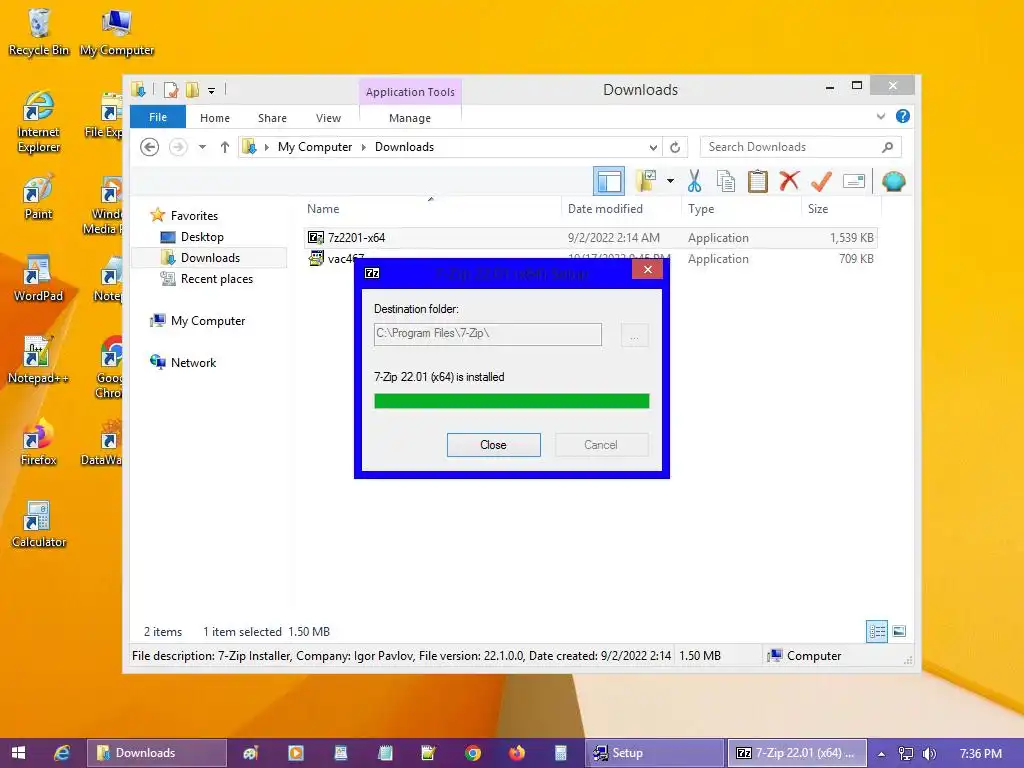1024x768 pixels.
Task: Sort by the Type column header
Action: tap(701, 209)
